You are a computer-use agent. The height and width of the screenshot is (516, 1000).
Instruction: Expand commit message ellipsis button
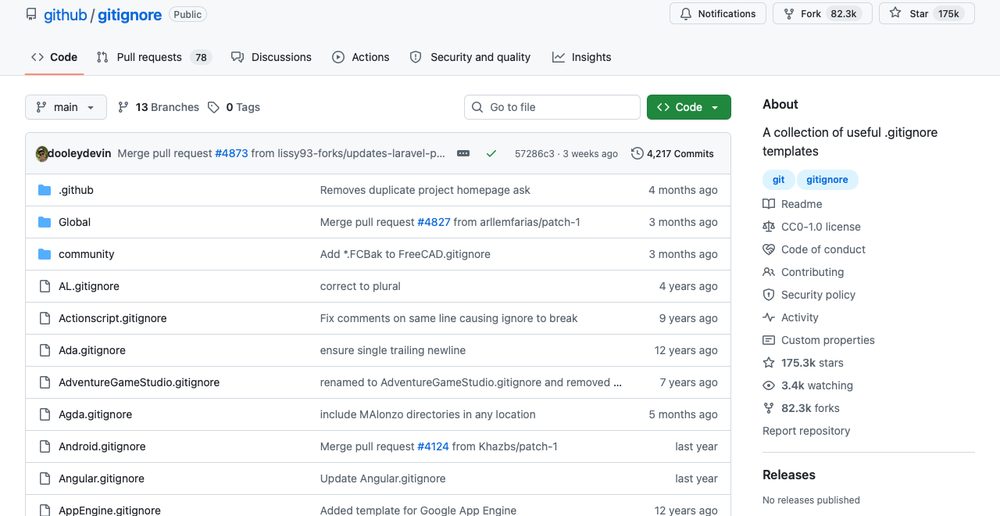coord(464,154)
